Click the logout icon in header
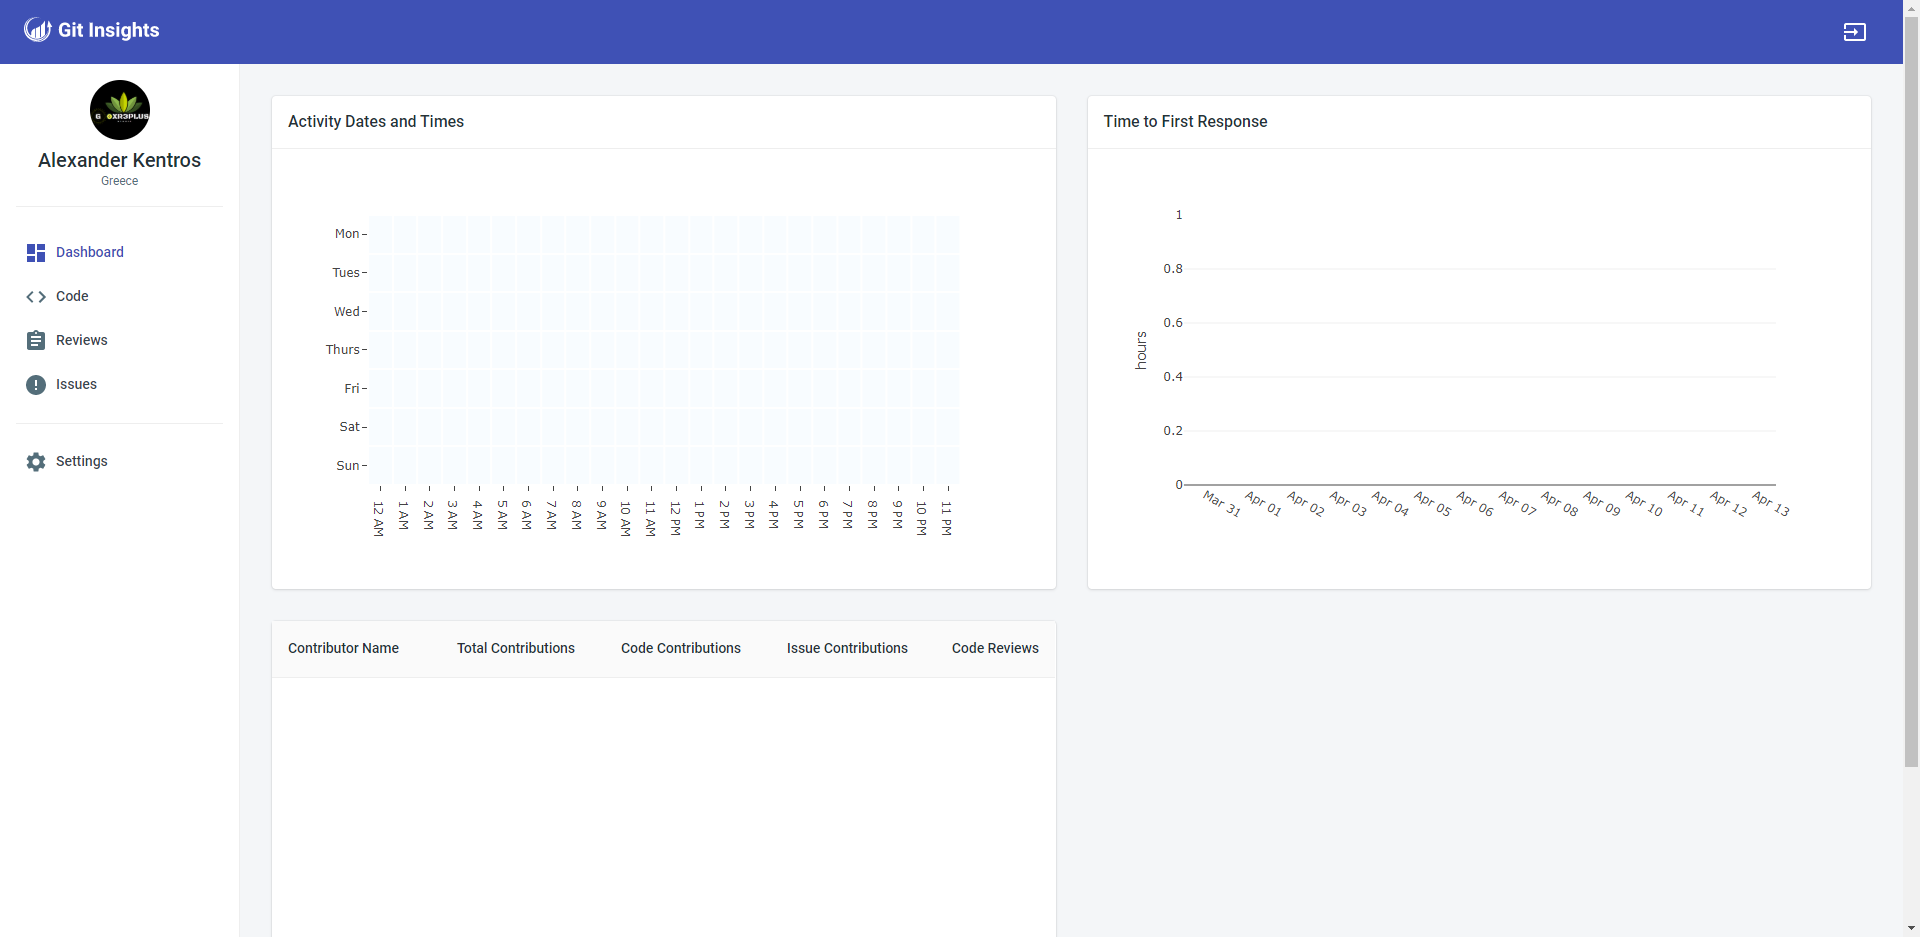This screenshot has width=1920, height=937. 1855,32
